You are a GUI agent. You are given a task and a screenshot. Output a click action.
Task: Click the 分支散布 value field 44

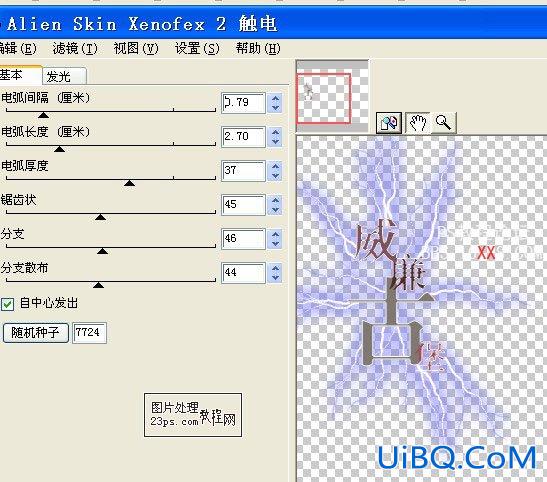coord(243,273)
